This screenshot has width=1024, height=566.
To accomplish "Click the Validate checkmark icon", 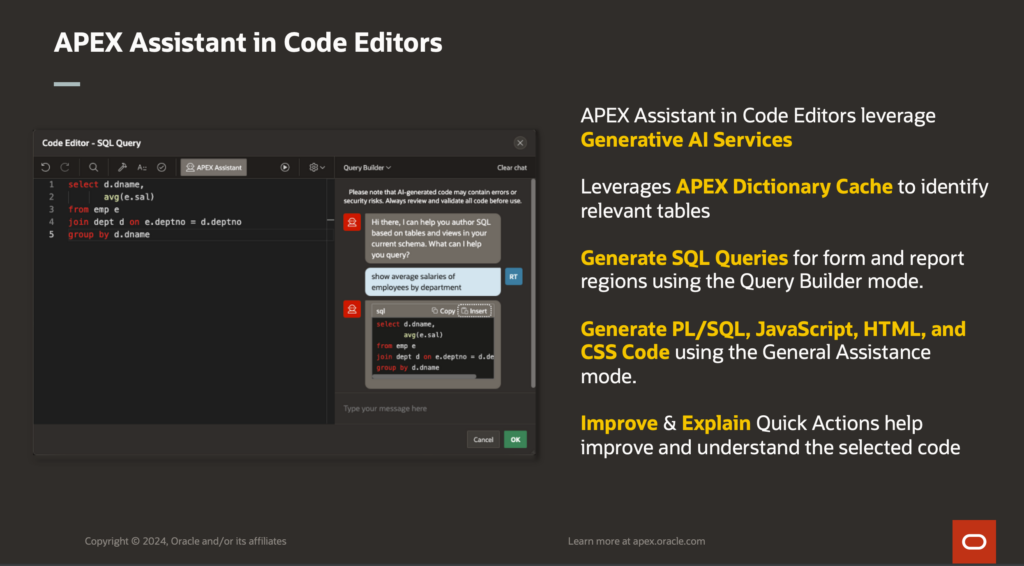I will tap(161, 167).
